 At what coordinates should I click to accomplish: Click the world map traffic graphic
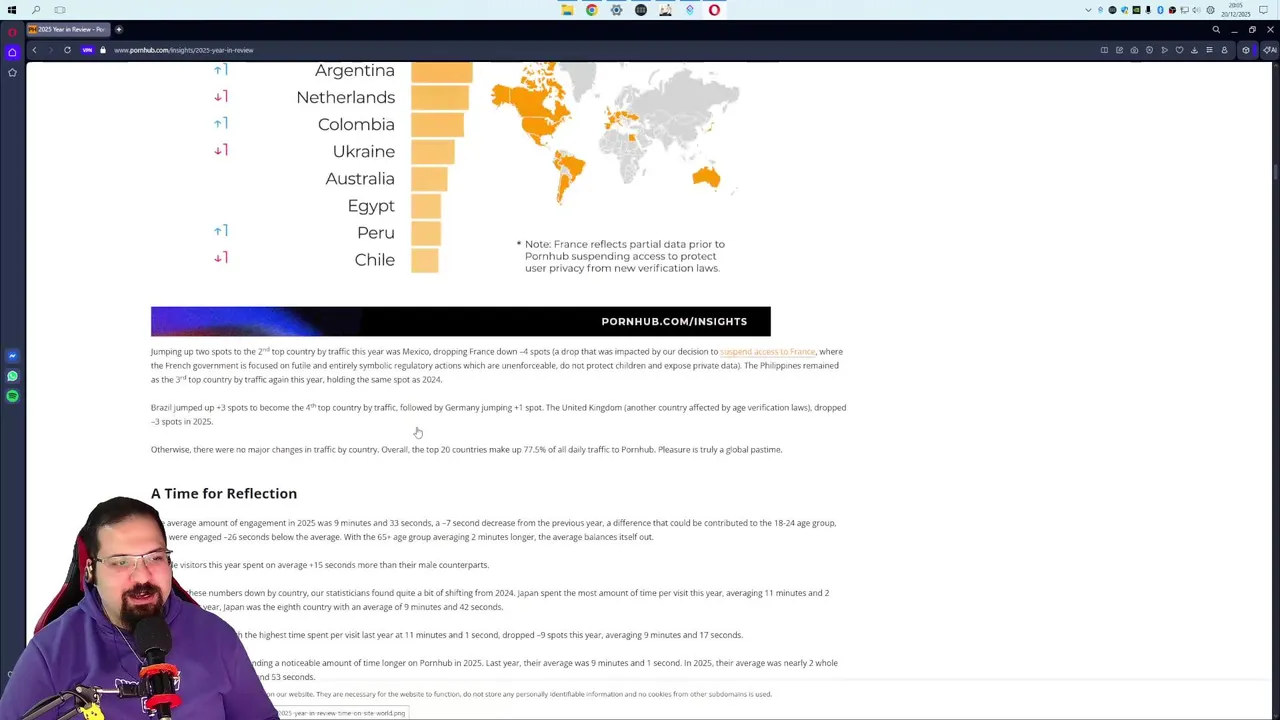click(615, 135)
